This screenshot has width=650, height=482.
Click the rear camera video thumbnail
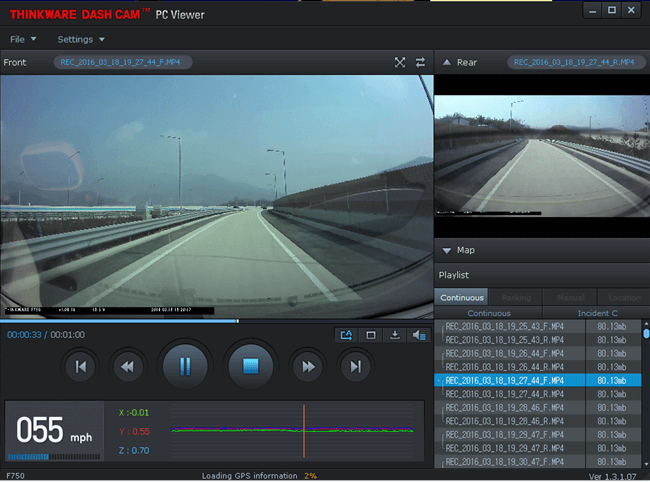[542, 156]
